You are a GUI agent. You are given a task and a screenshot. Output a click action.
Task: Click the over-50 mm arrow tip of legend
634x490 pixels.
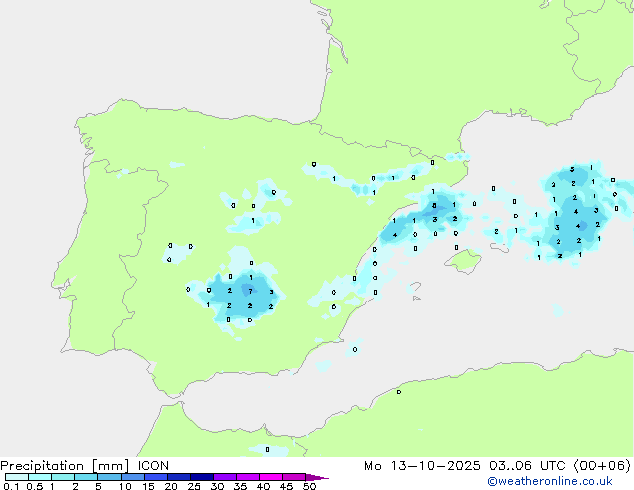(x=317, y=477)
